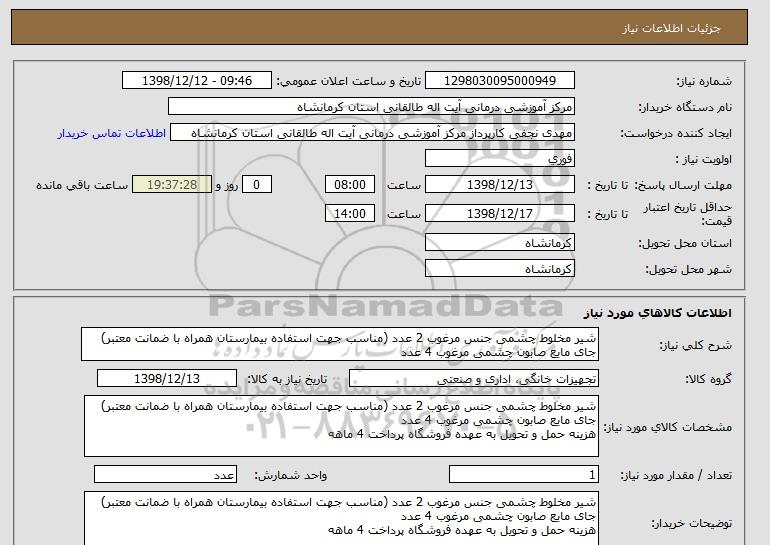Click the شهر محل تحویل field

point(499,269)
